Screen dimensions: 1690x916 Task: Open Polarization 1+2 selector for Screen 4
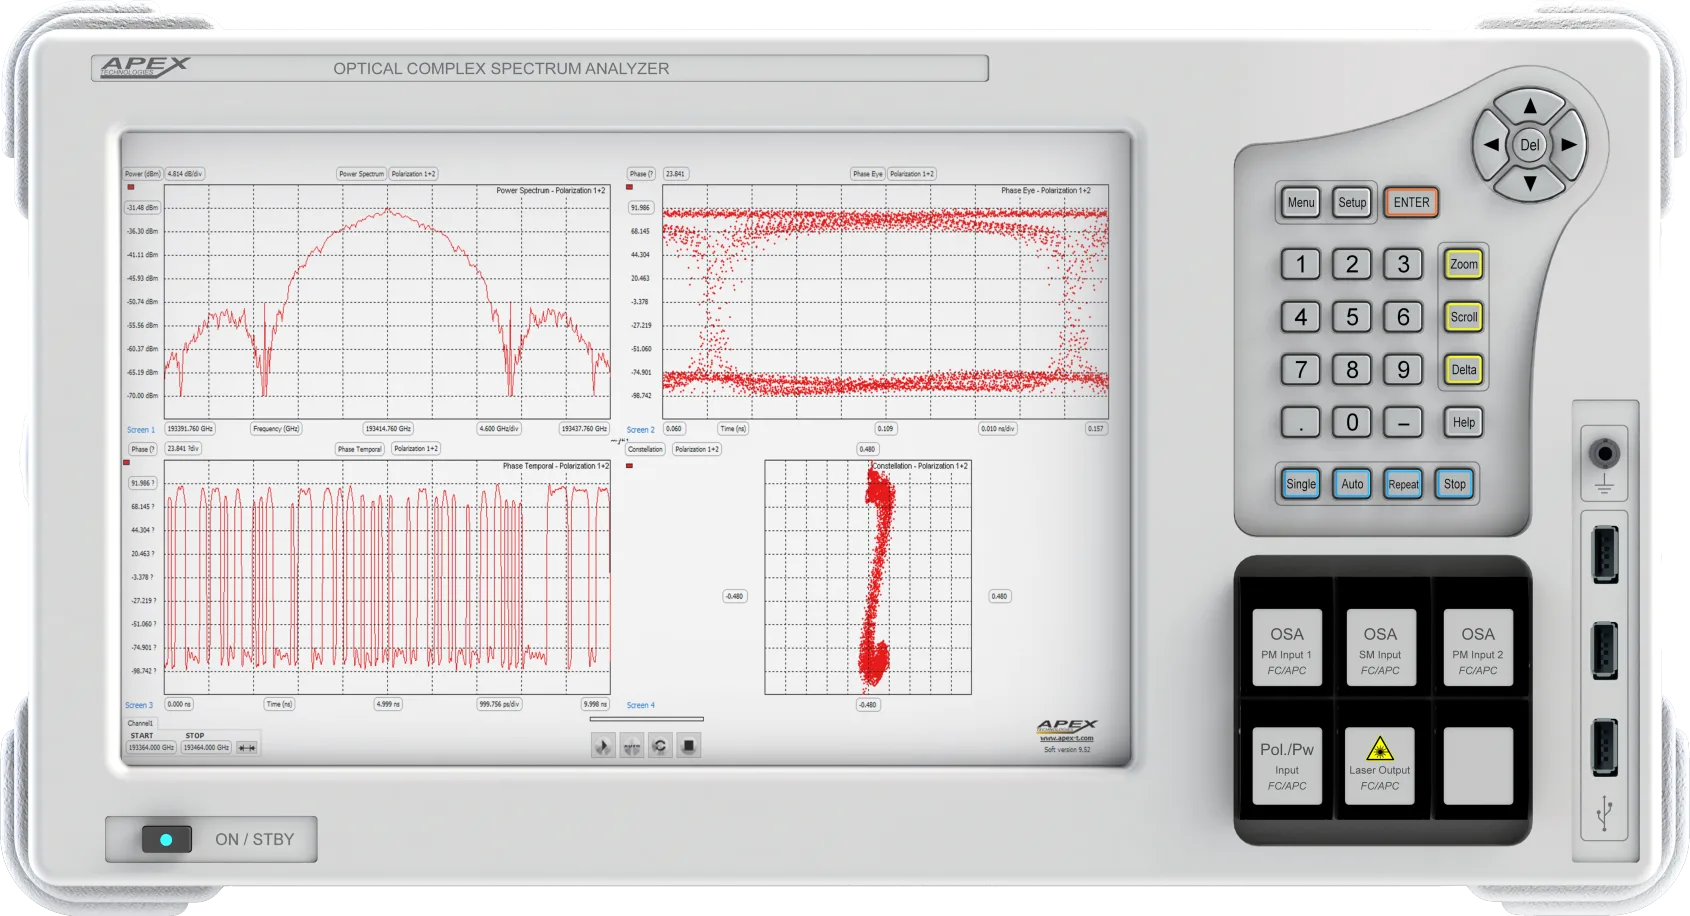coord(697,450)
